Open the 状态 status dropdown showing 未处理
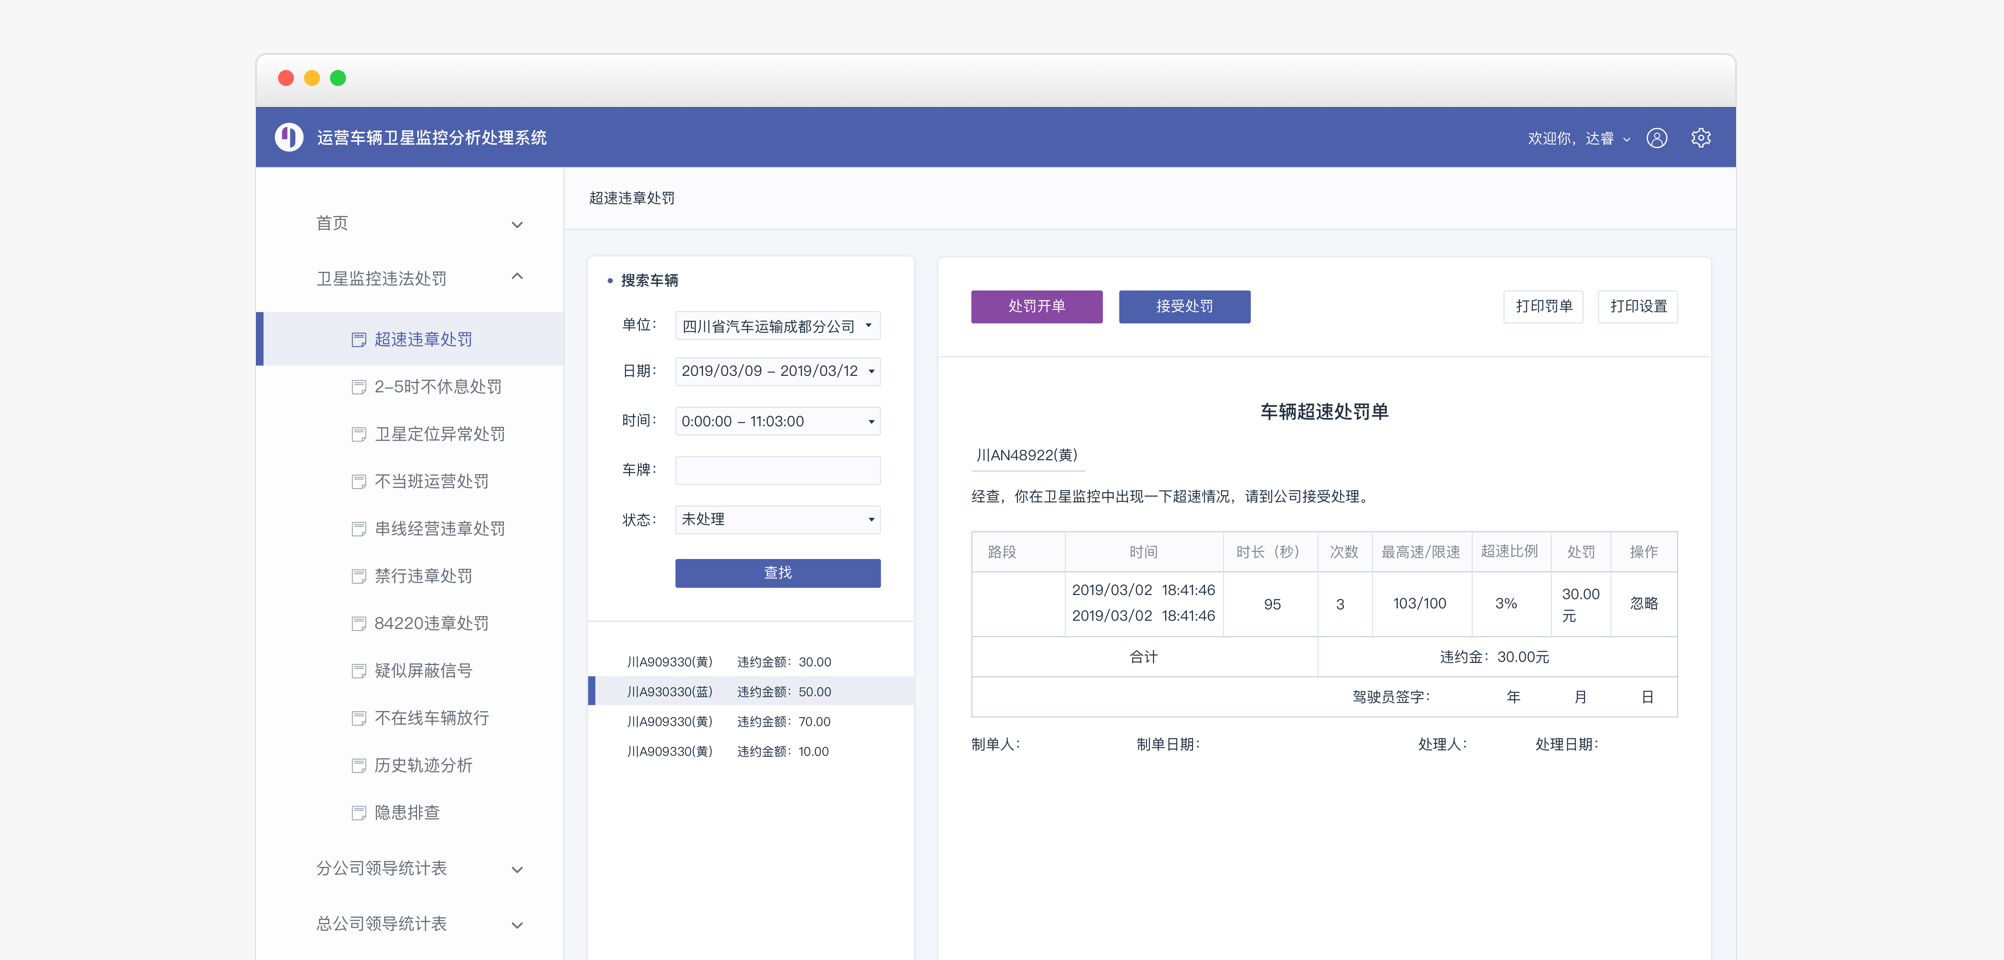This screenshot has height=960, width=2004. (777, 519)
